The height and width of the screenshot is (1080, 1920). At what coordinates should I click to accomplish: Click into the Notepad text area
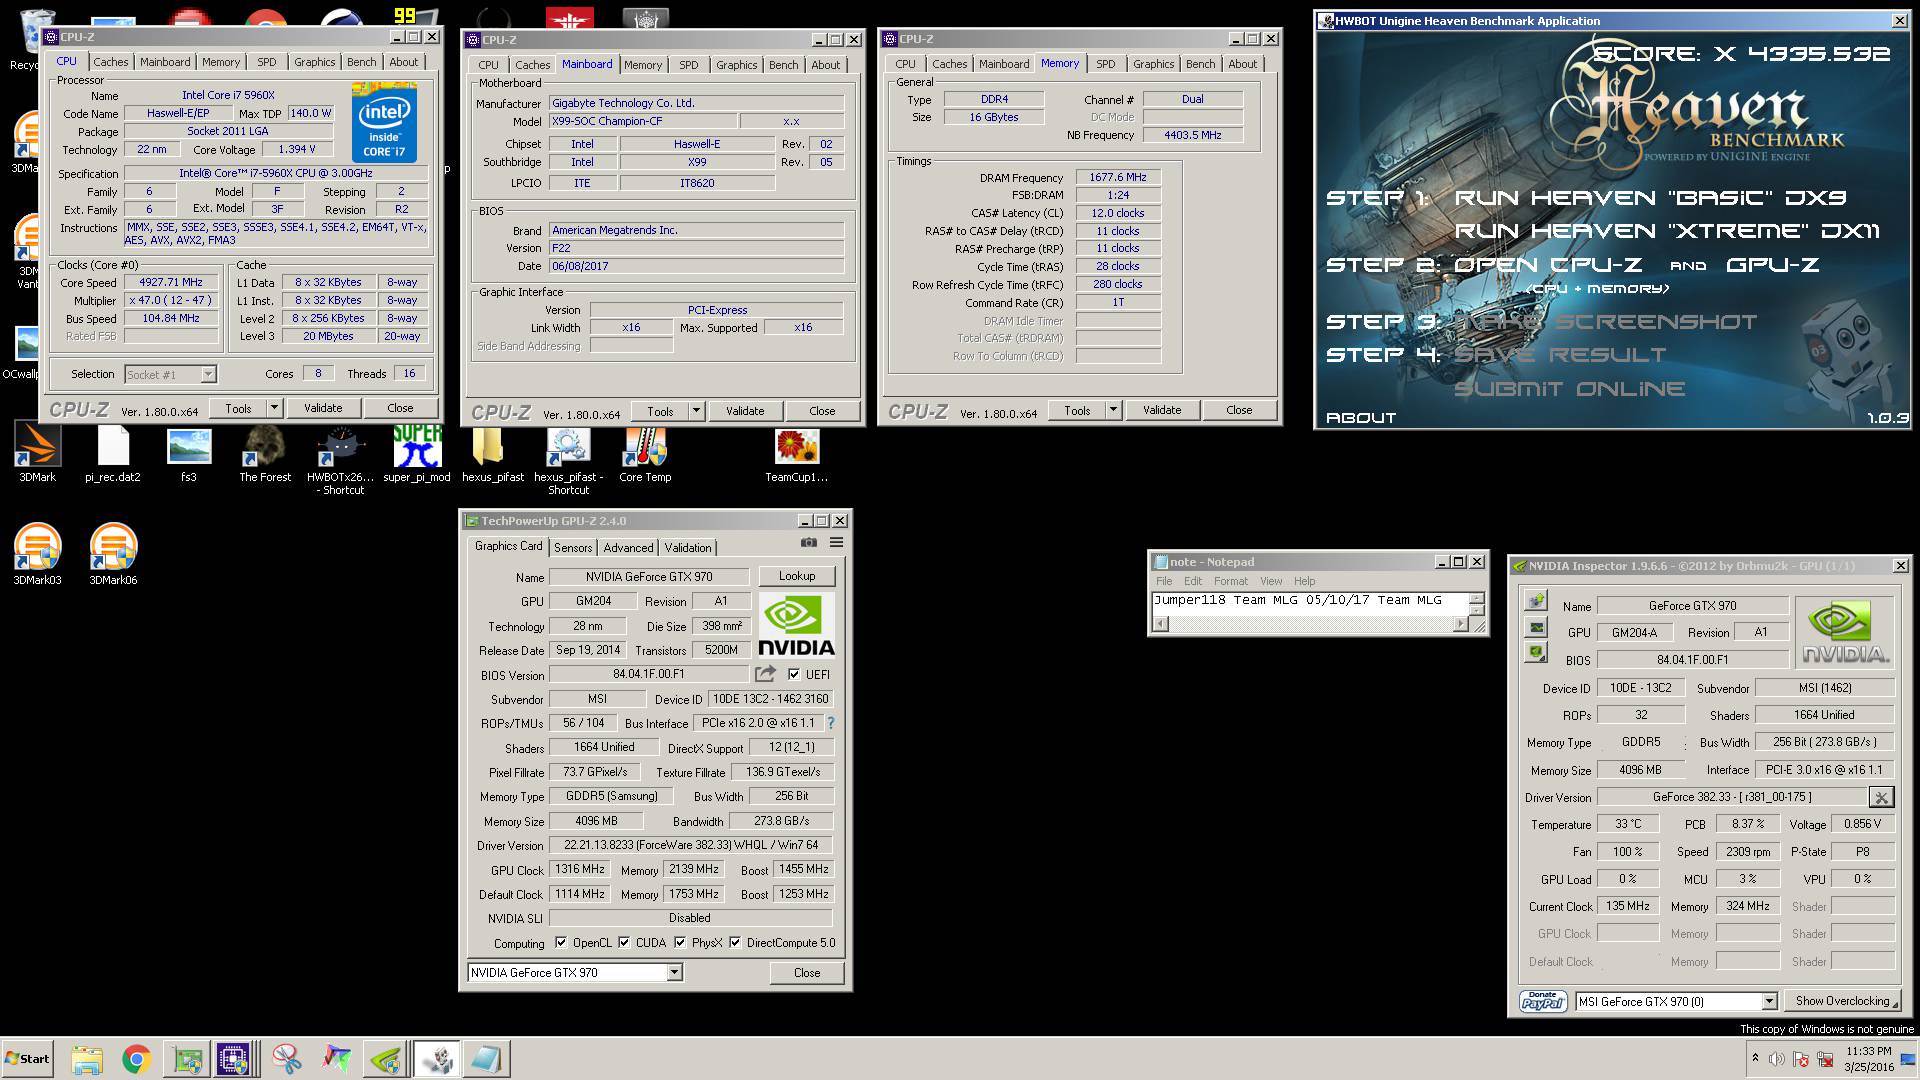1310,603
